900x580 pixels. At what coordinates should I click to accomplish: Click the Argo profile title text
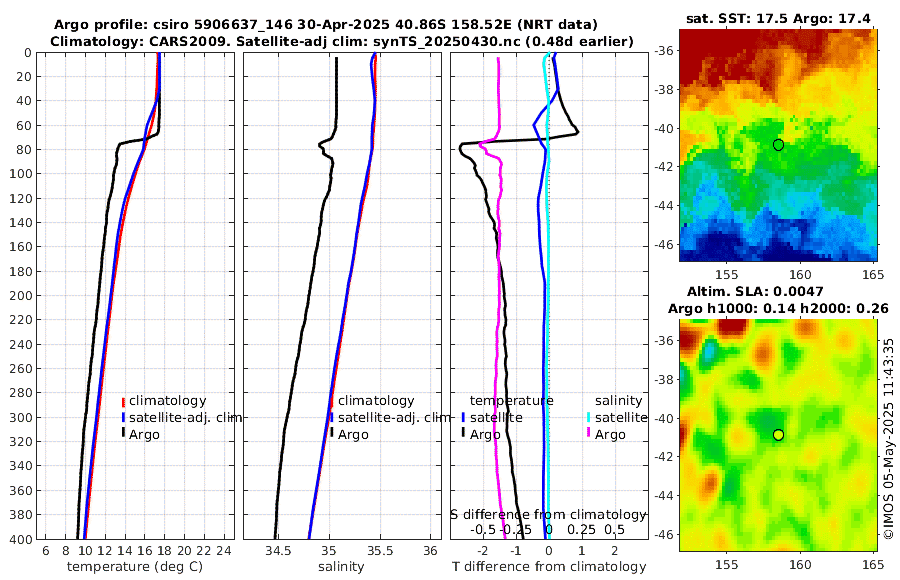pos(325,25)
